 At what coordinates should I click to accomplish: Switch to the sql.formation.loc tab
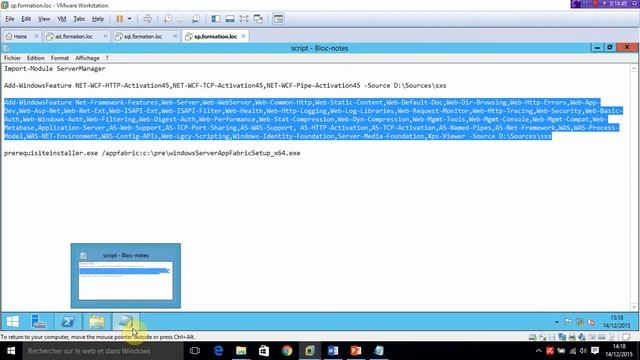click(143, 36)
